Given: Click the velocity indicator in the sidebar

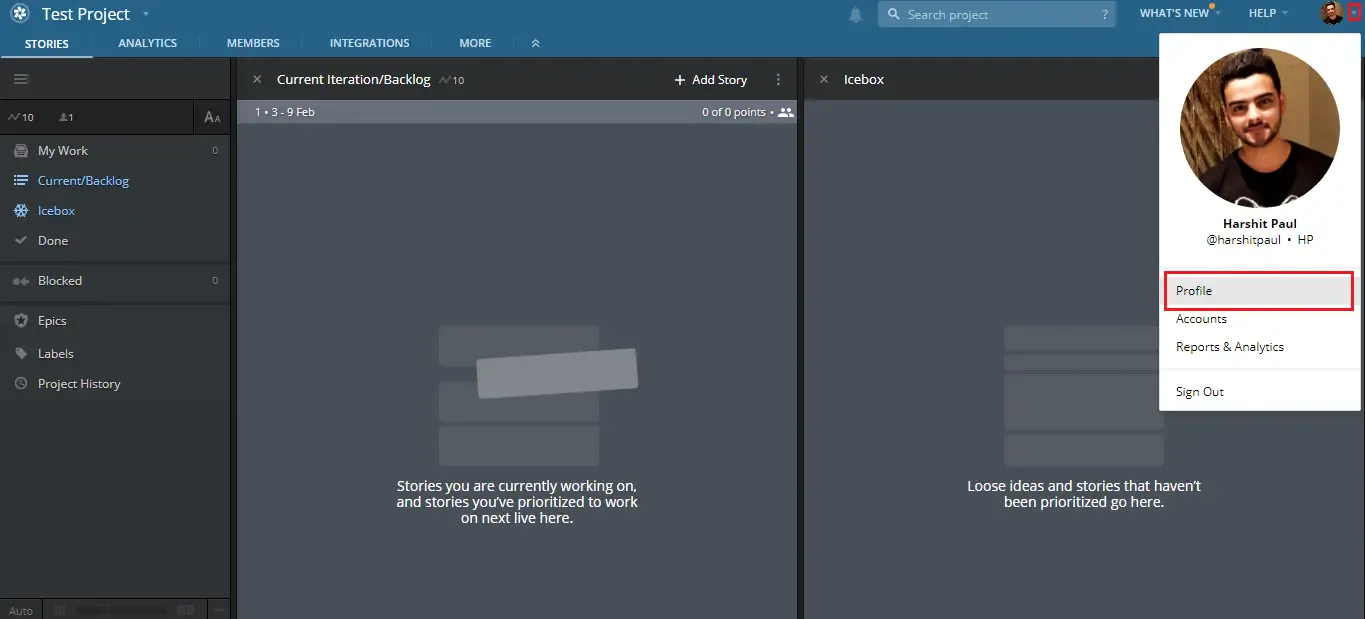Looking at the screenshot, I should pyautogui.click(x=21, y=117).
